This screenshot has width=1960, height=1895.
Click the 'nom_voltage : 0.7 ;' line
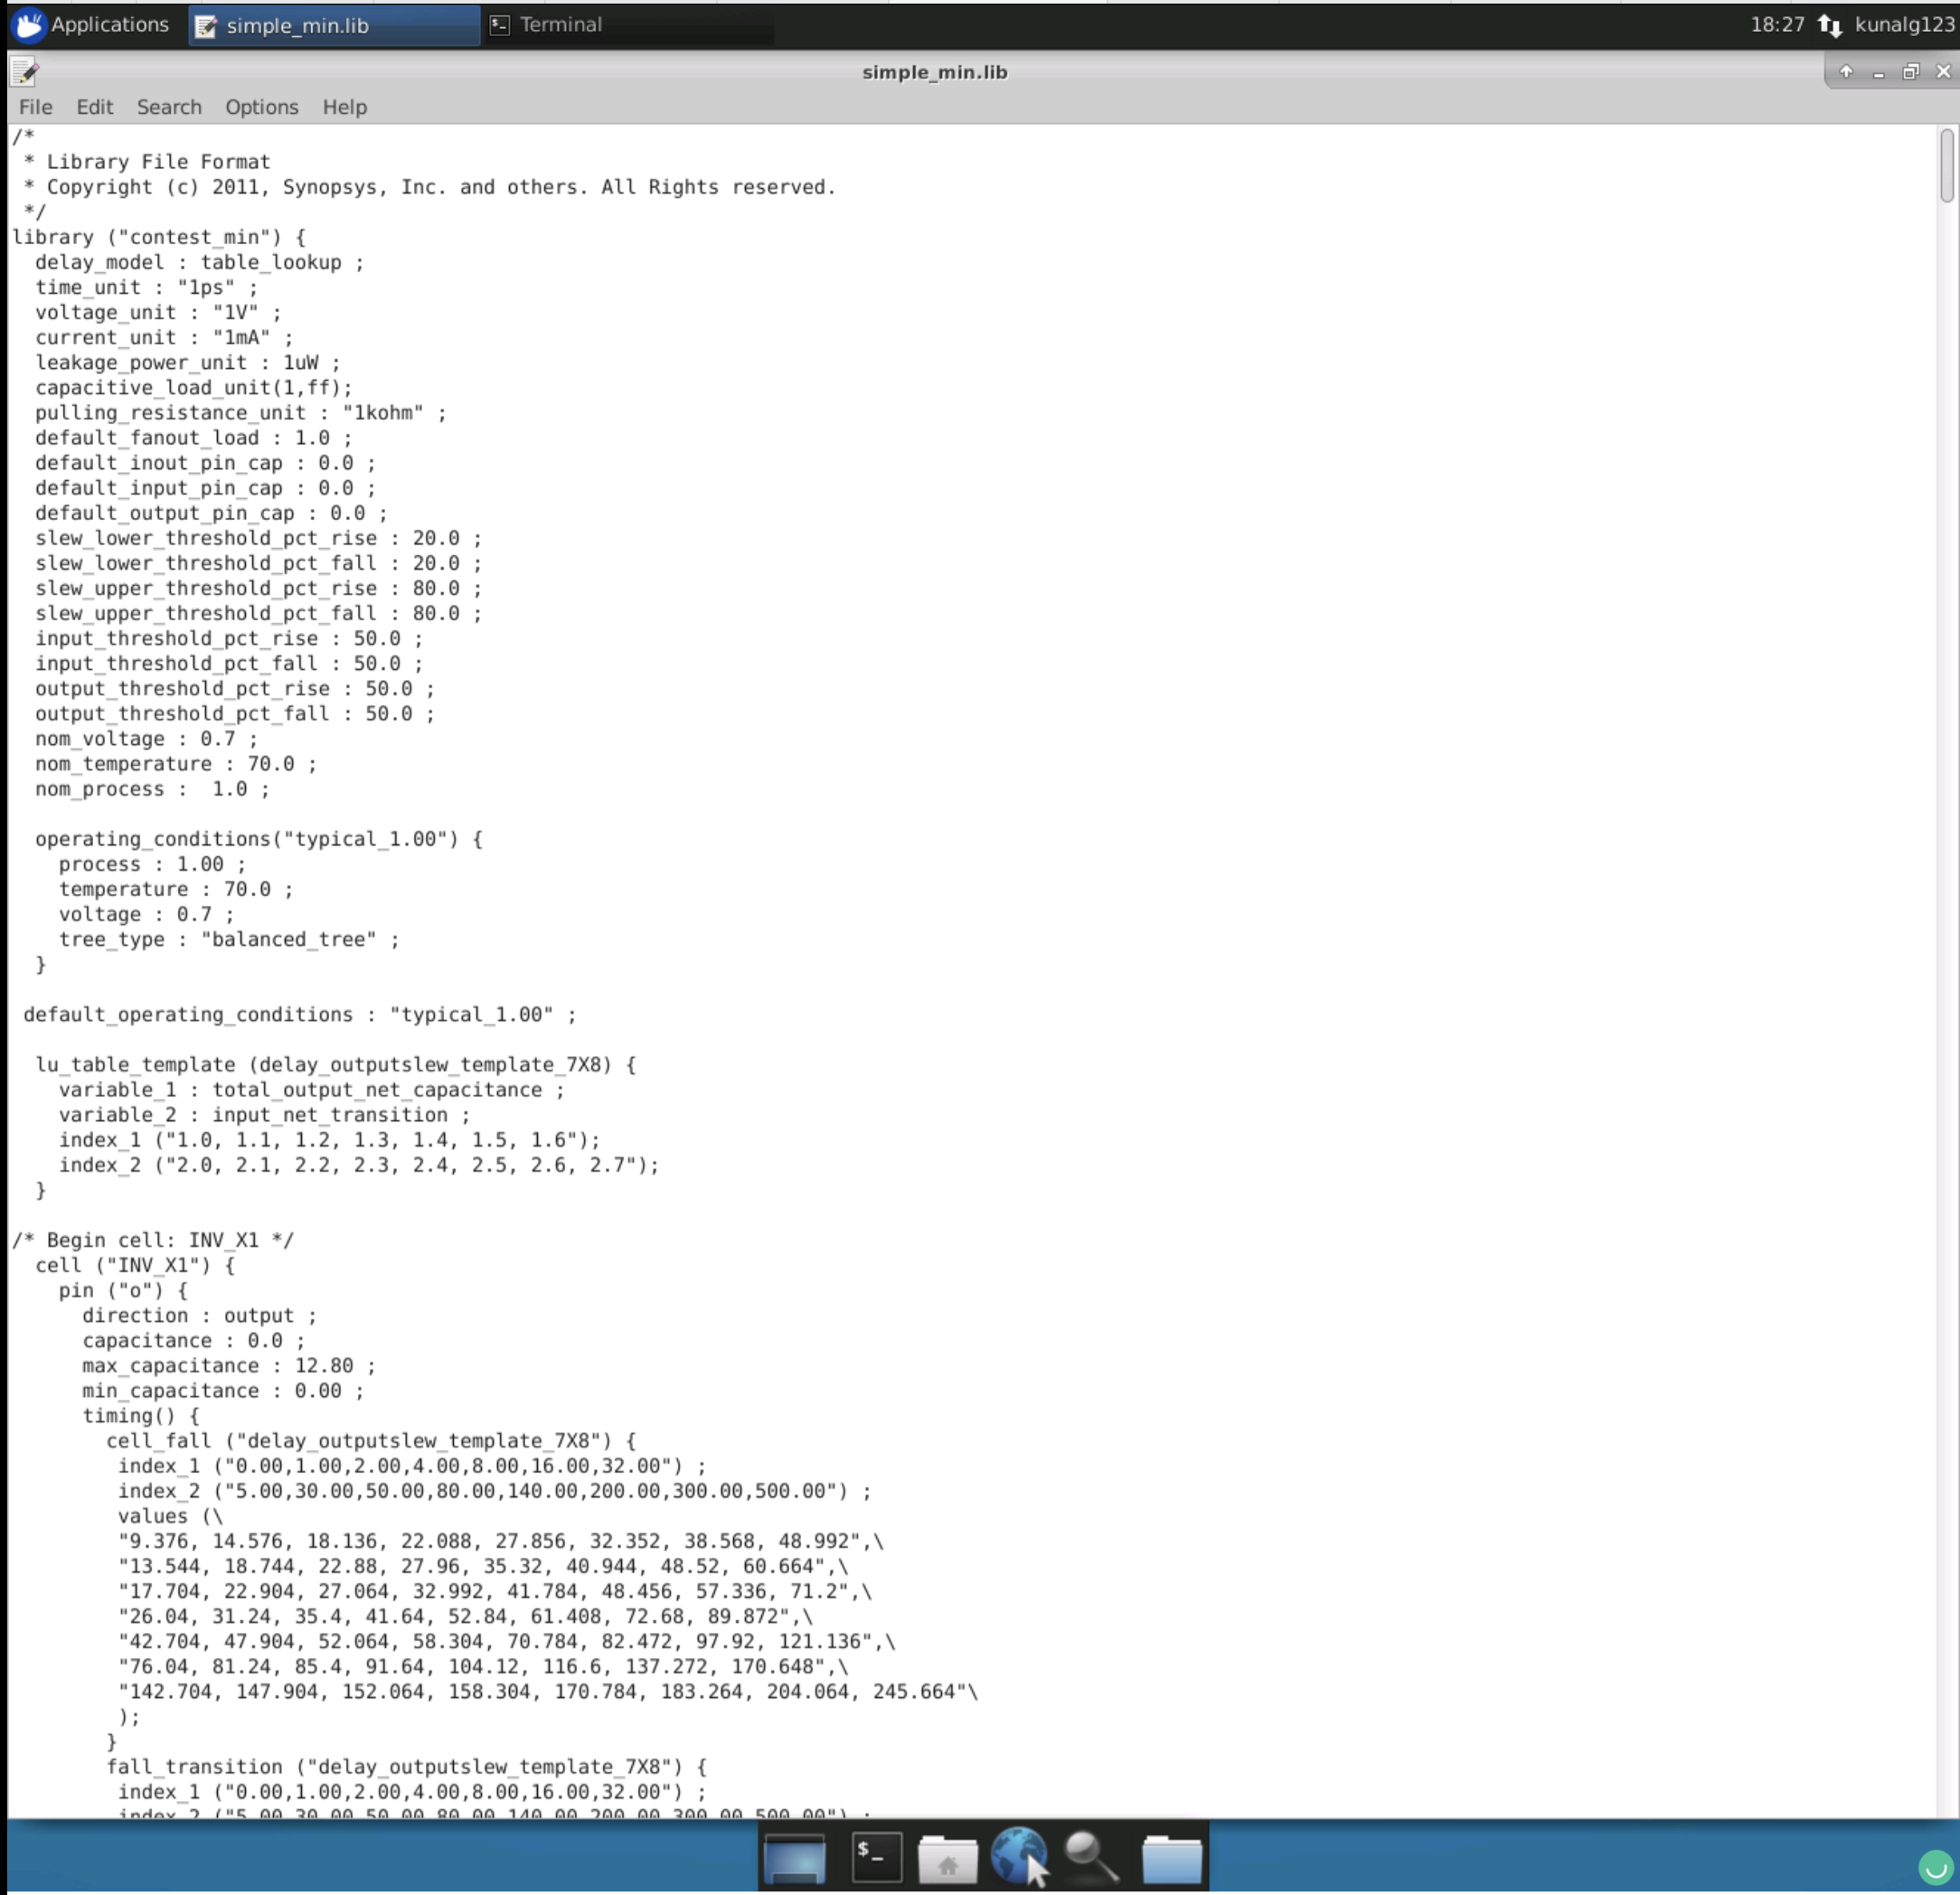tap(146, 739)
